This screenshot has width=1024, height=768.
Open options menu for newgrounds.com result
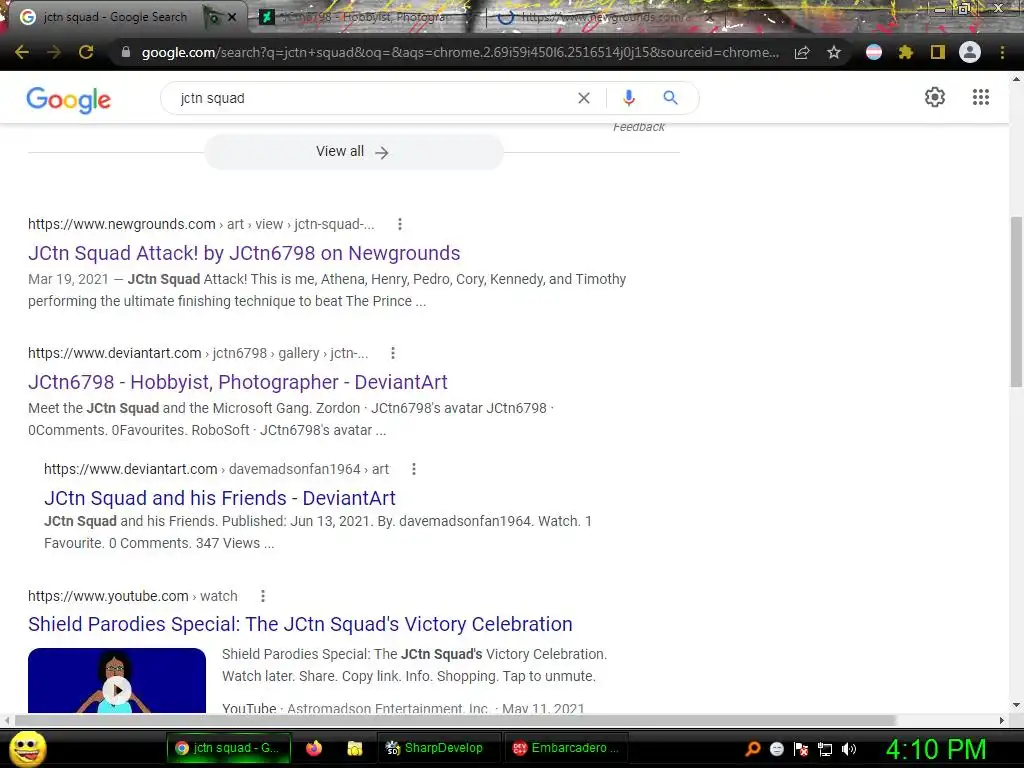pos(400,224)
